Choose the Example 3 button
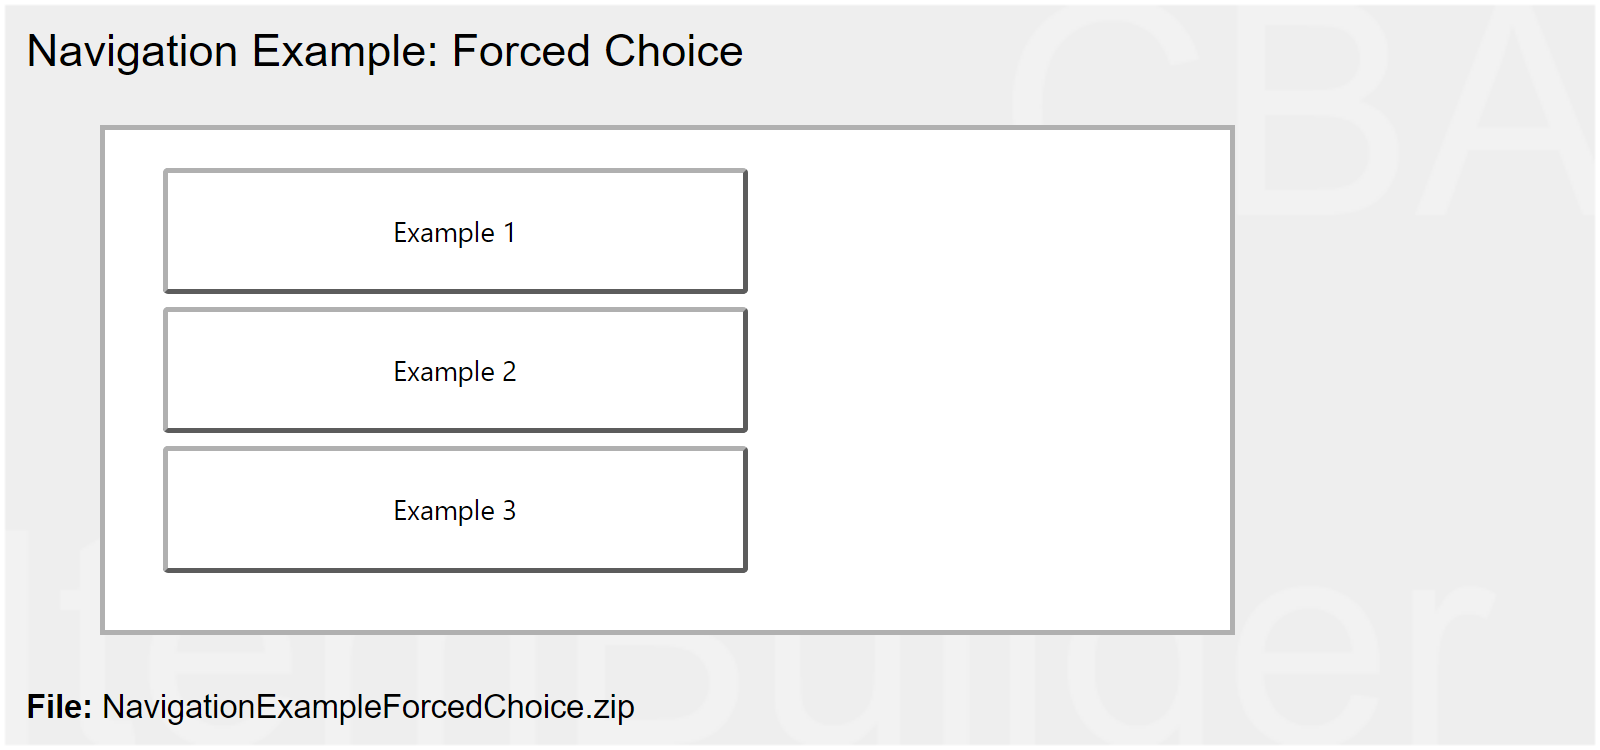This screenshot has height=750, width=1600. (455, 510)
